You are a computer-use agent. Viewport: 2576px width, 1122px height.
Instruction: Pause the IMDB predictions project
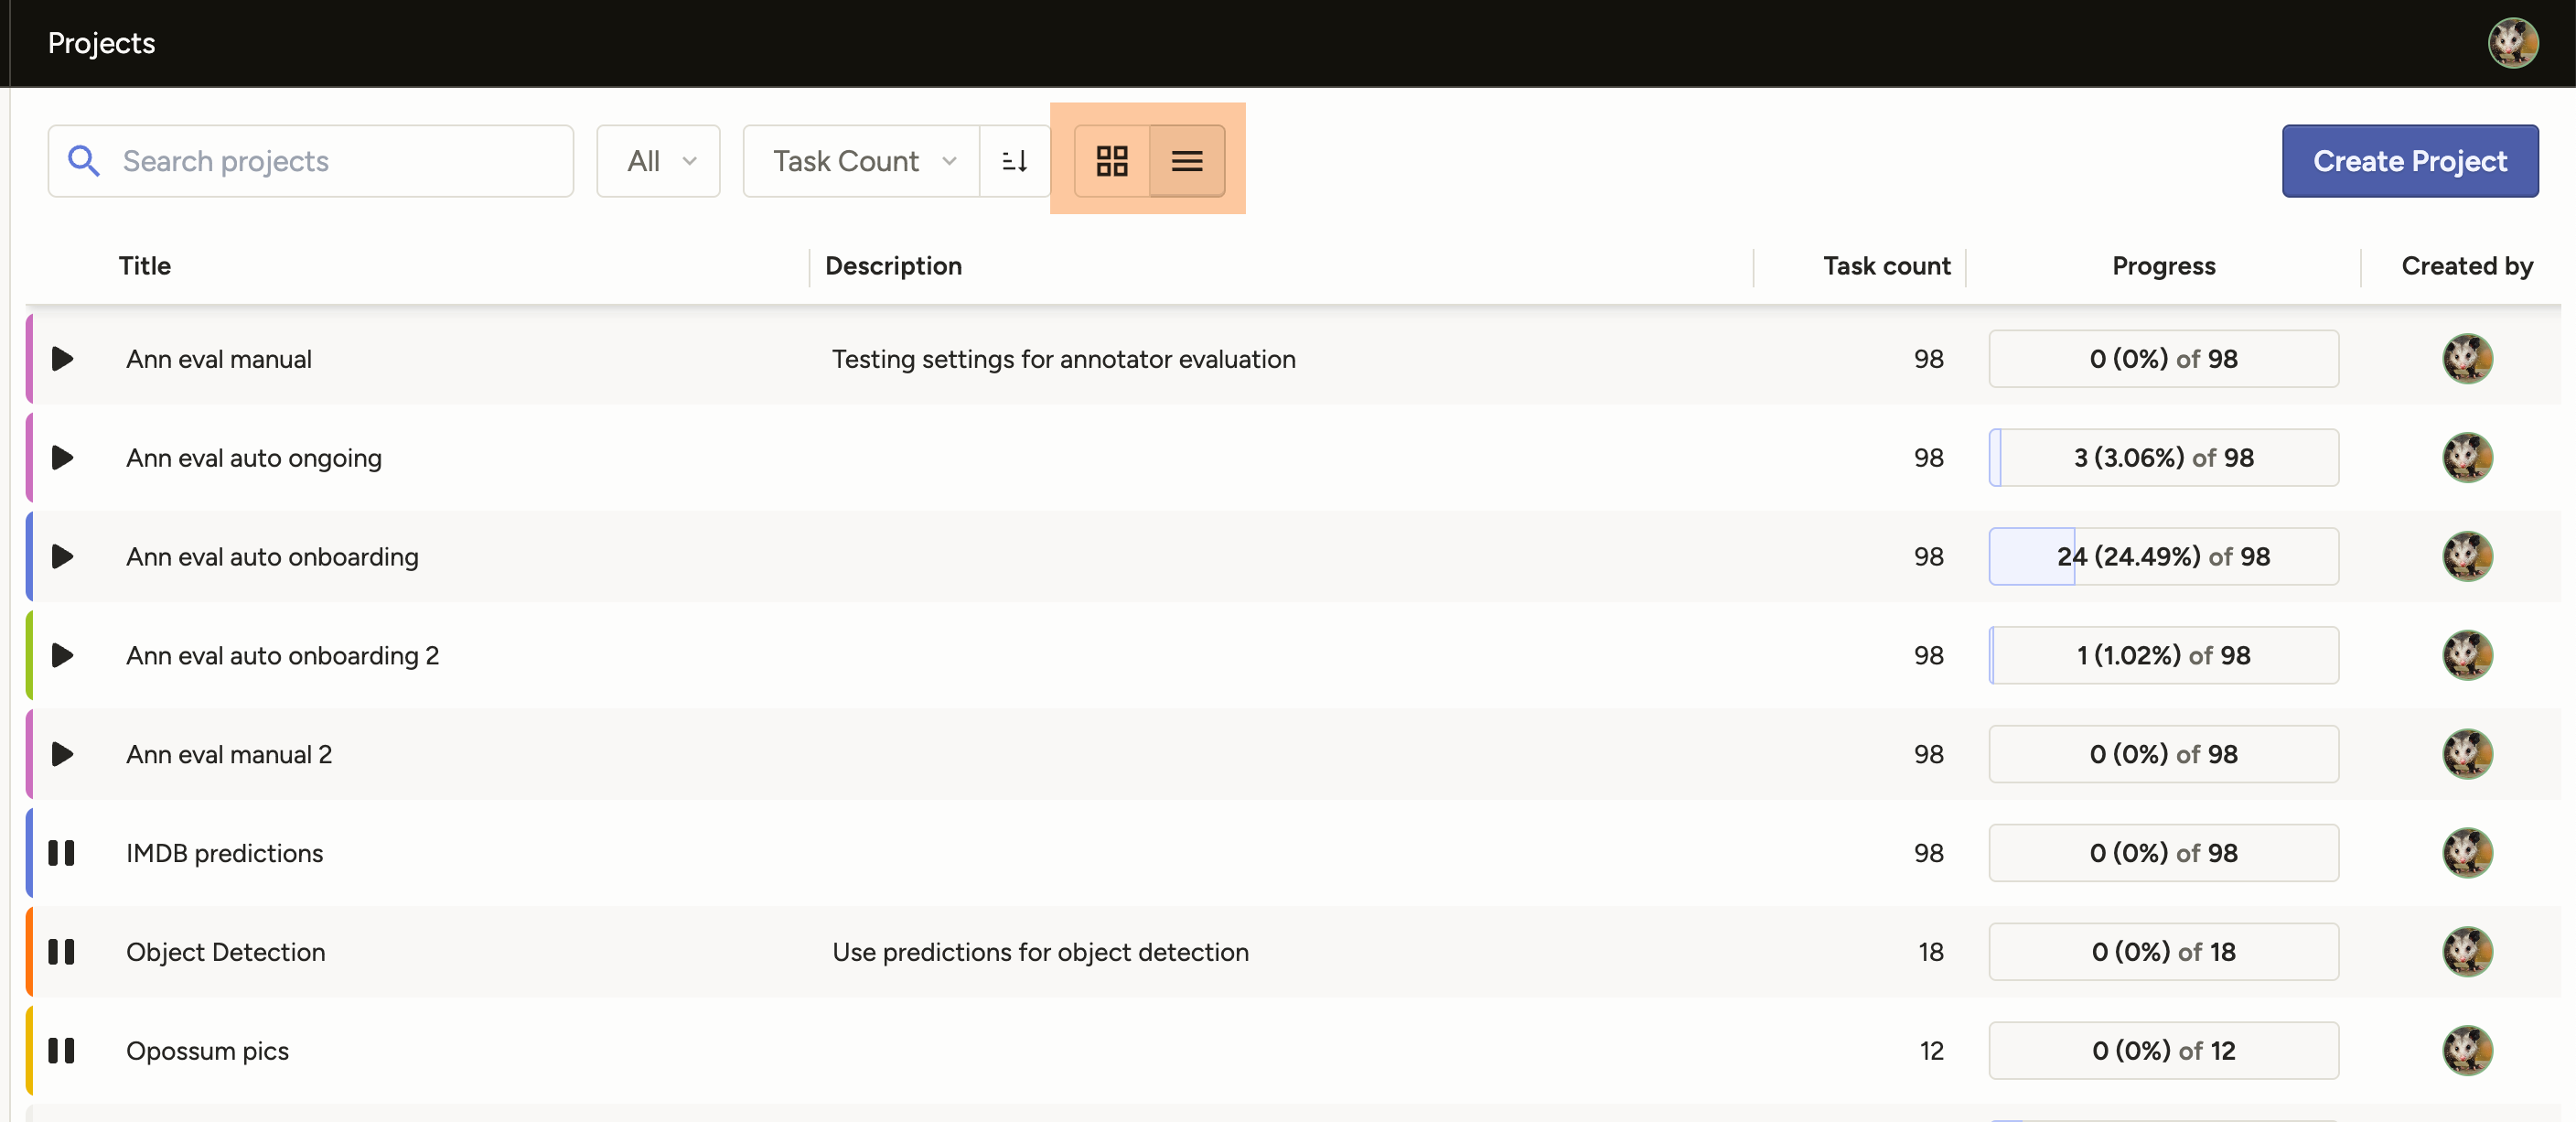[x=62, y=853]
